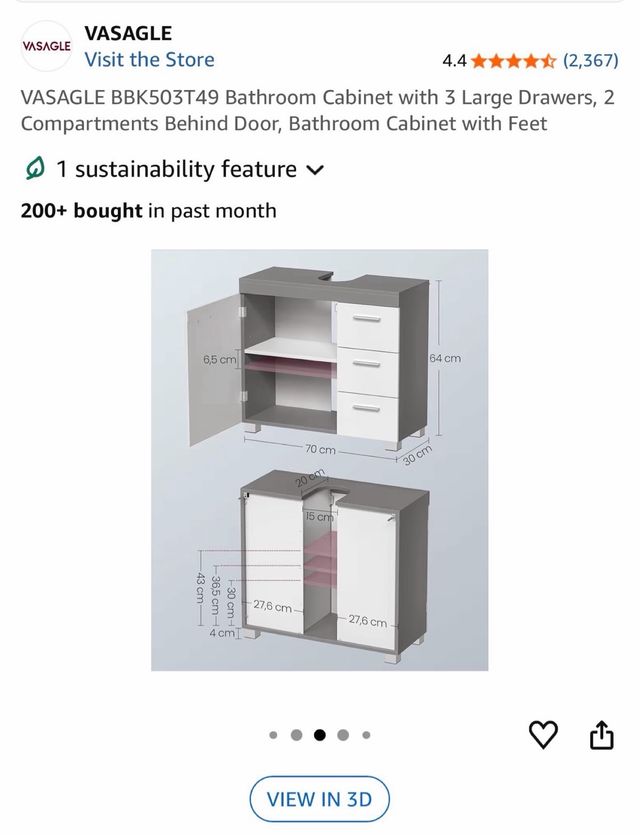Click the heart icon to save product
The height and width of the screenshot is (835, 640).
tap(543, 735)
